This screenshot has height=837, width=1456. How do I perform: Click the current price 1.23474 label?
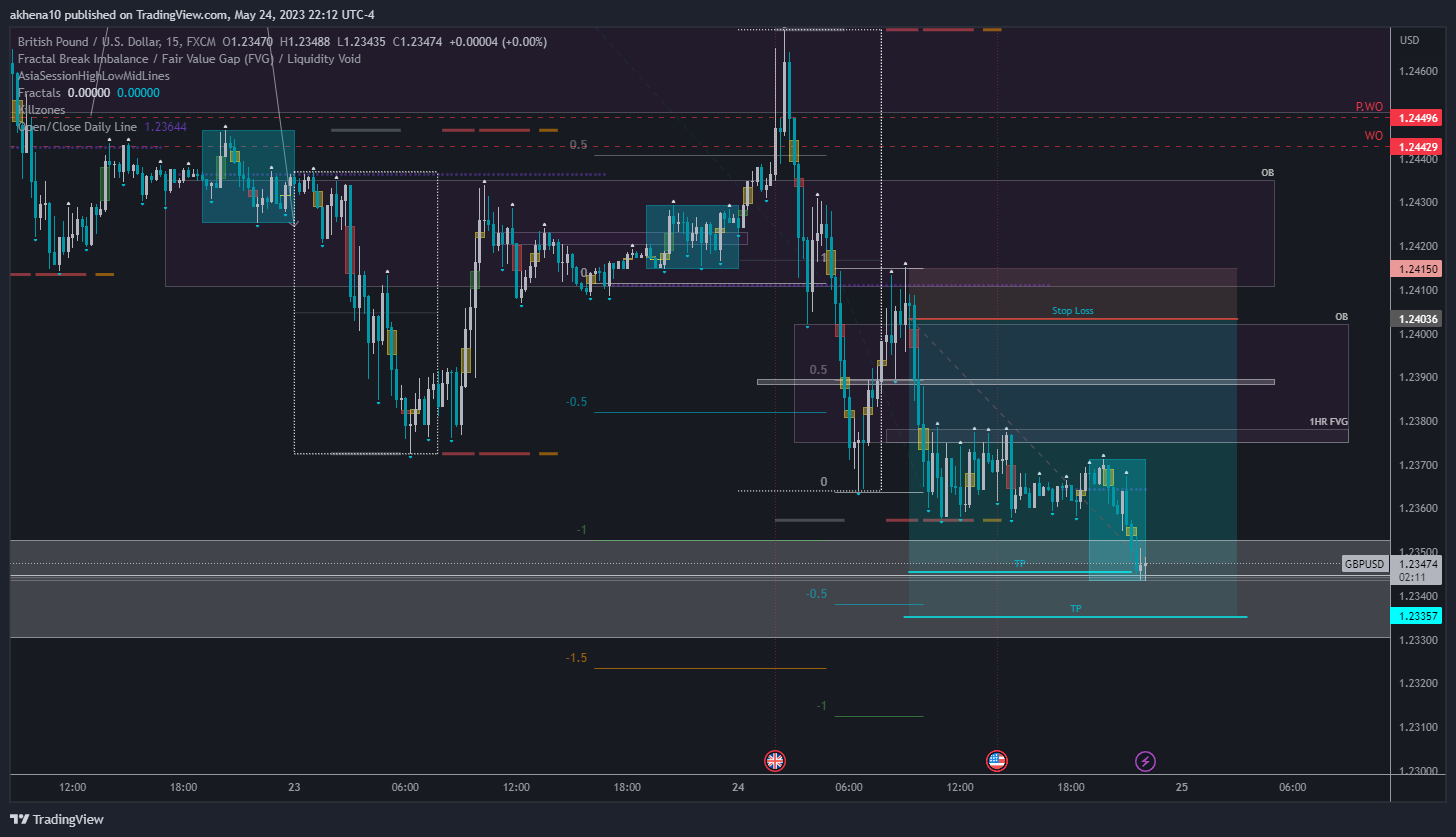tap(1419, 564)
